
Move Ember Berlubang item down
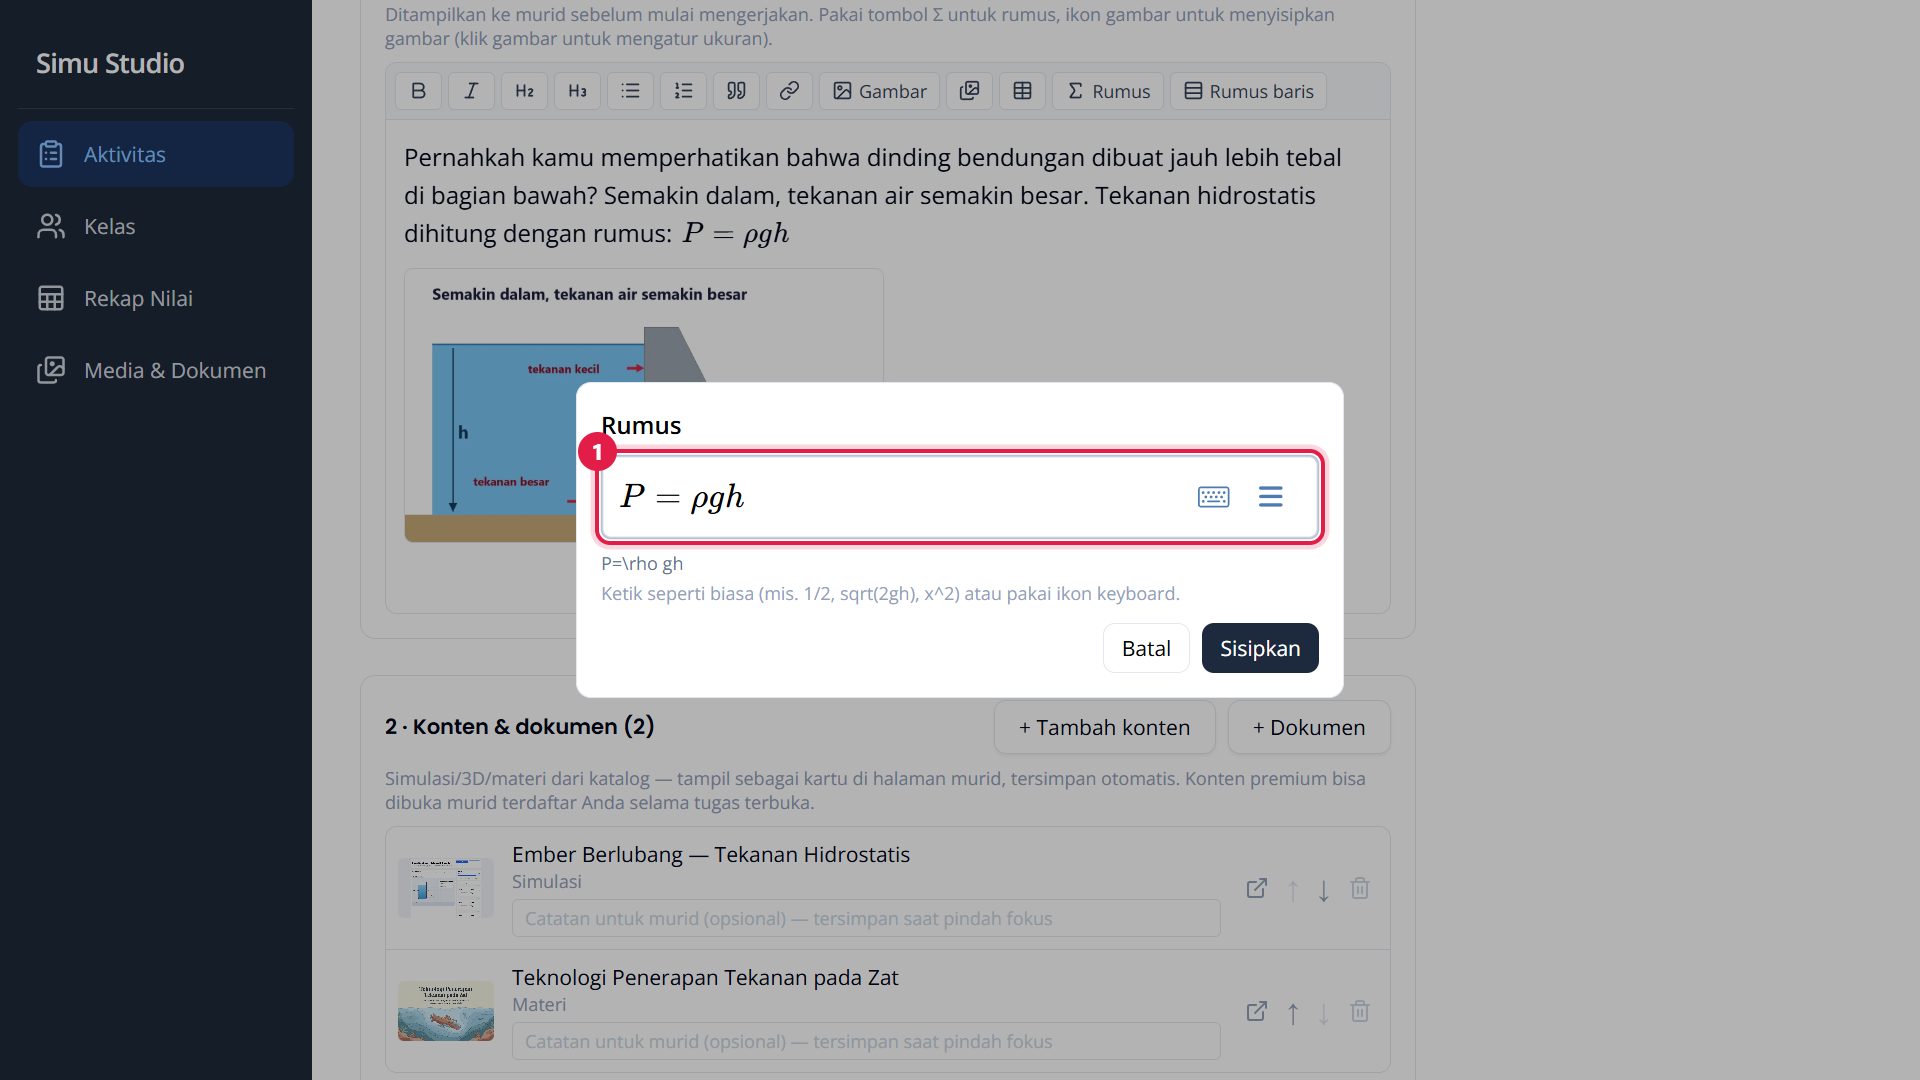point(1324,890)
